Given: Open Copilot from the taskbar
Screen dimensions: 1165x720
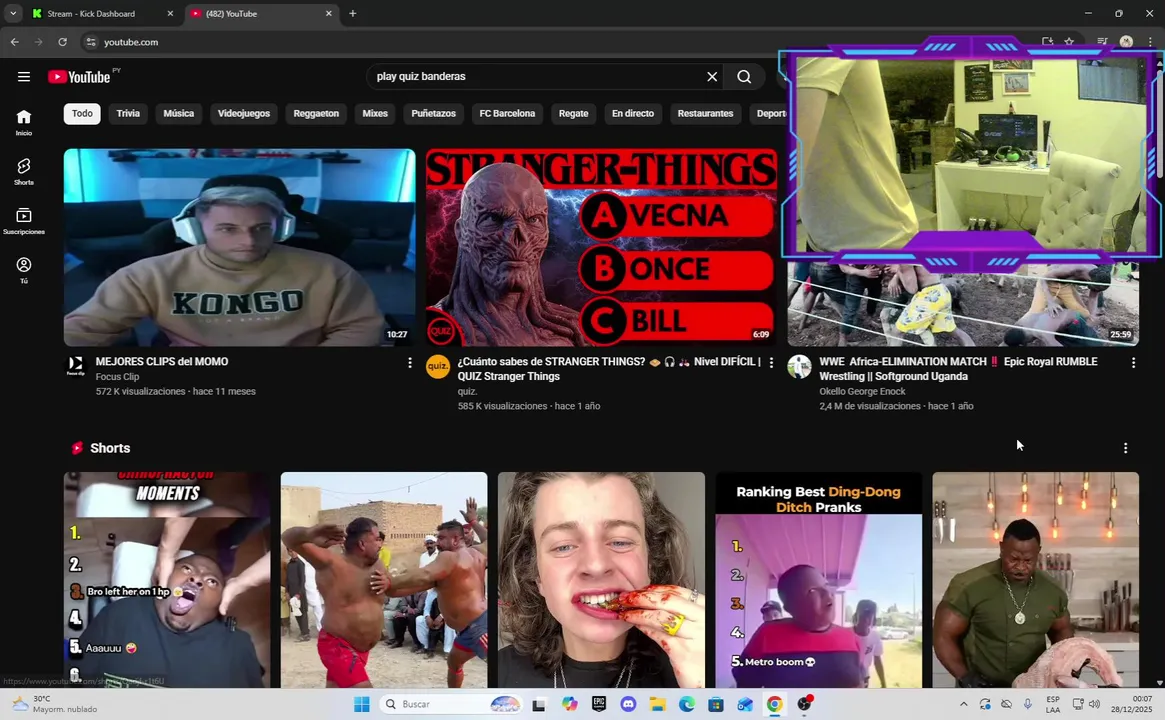Looking at the screenshot, I should click(x=569, y=704).
